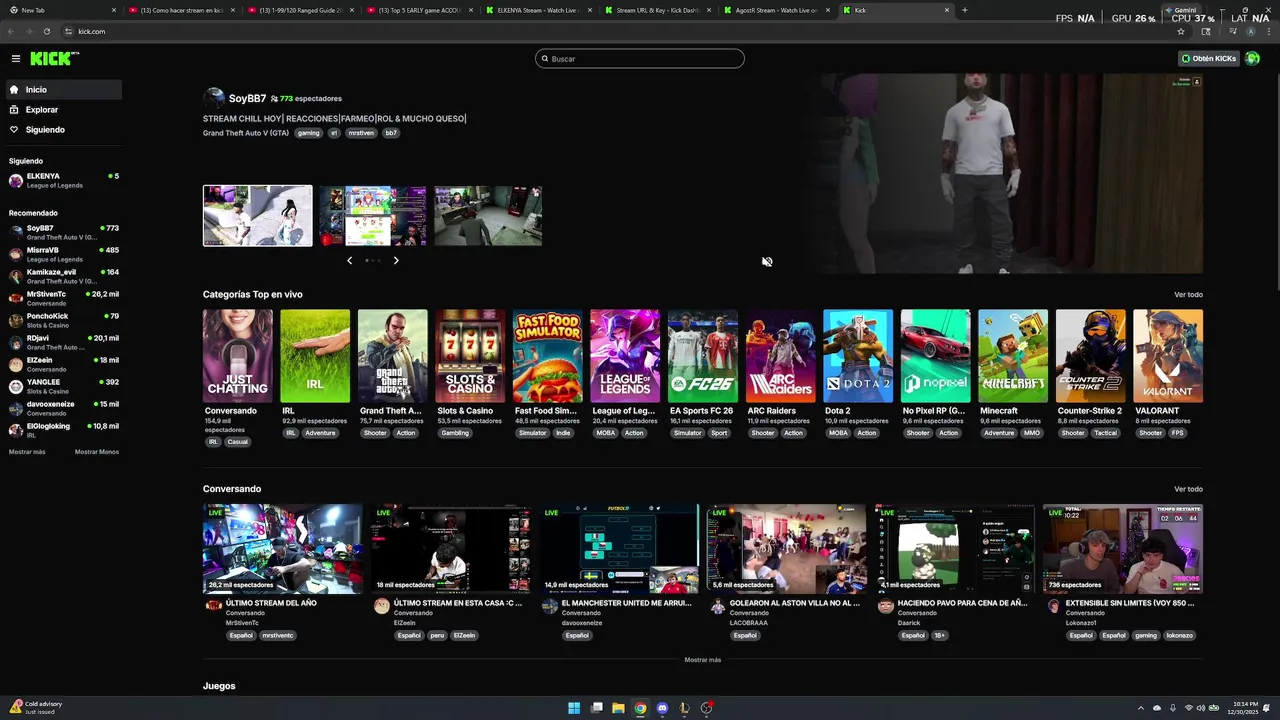This screenshot has width=1280, height=720.
Task: Open EL MANCHESTER UNITED stream title
Action: click(626, 603)
